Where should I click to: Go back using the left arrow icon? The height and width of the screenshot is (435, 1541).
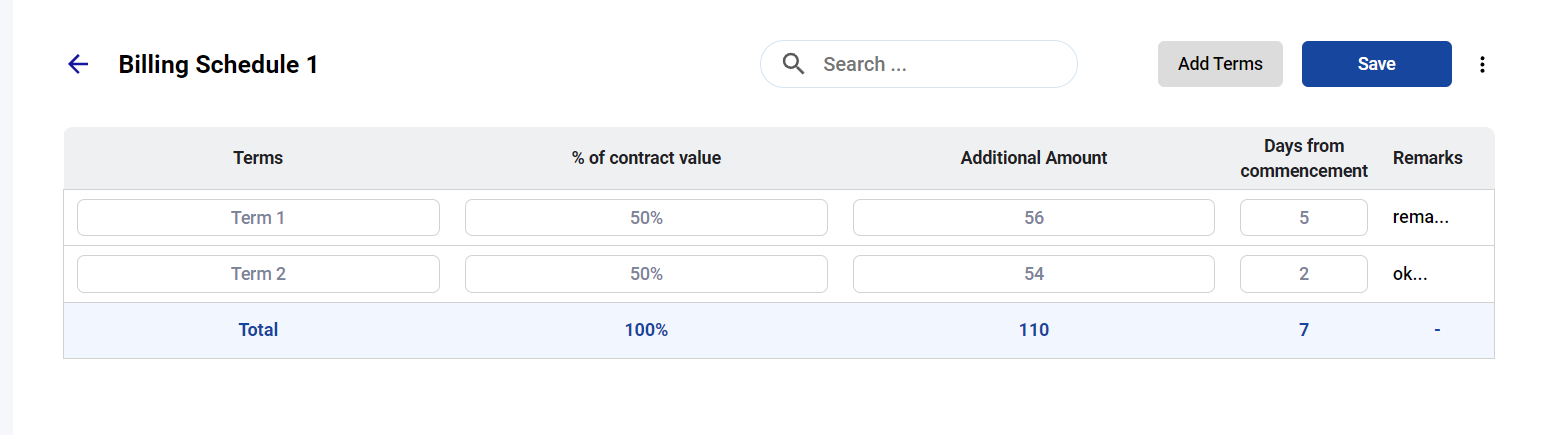pyautogui.click(x=78, y=65)
